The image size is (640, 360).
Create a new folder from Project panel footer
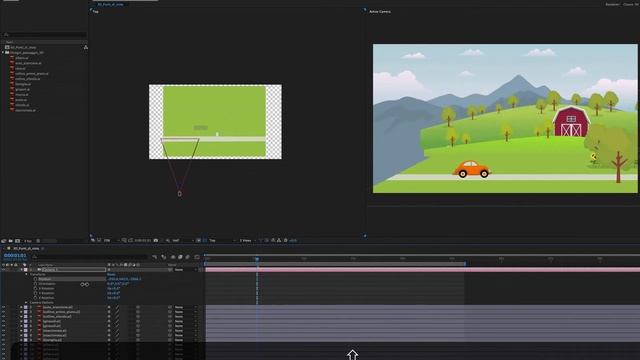point(11,241)
